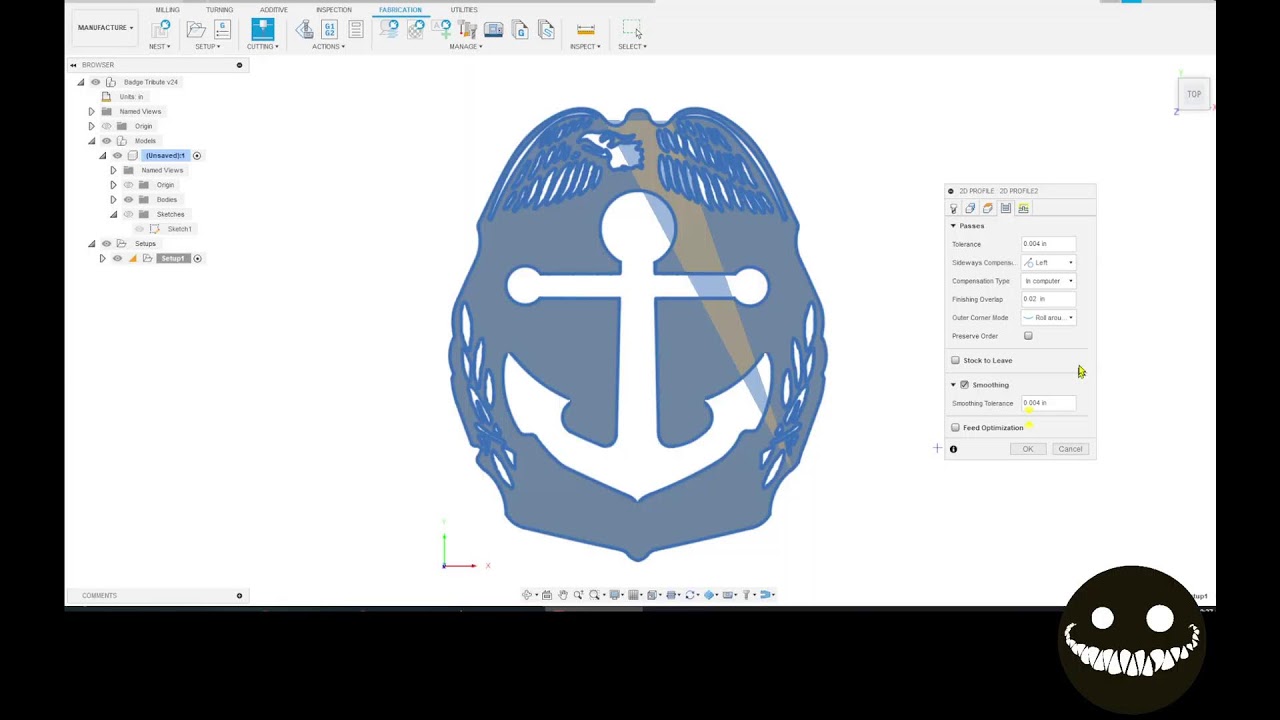Toggle visibility of the Setups node
The width and height of the screenshot is (1280, 720).
tap(107, 244)
